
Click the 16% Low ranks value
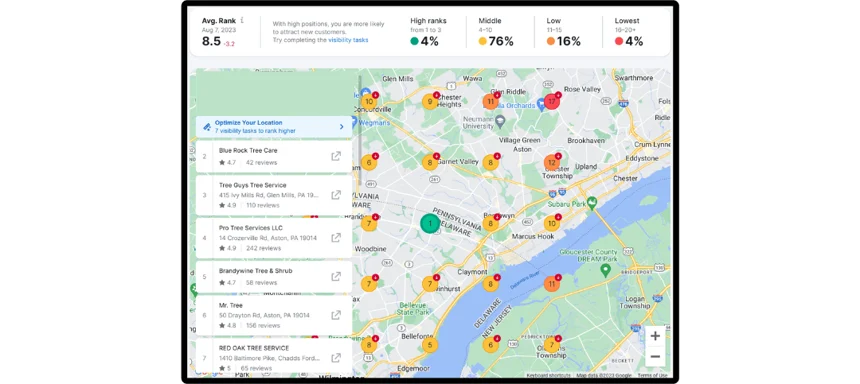[569, 41]
